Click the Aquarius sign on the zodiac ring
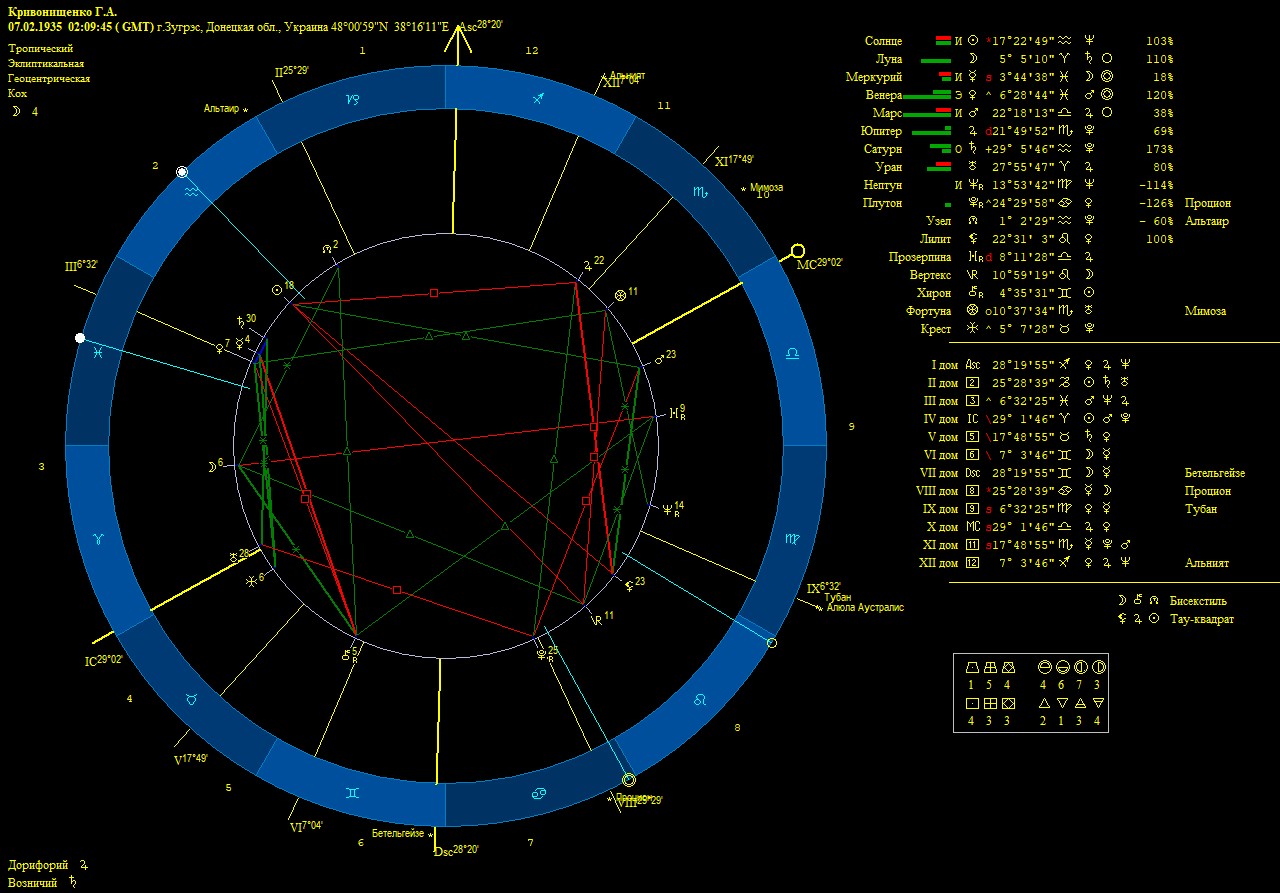This screenshot has width=1280, height=893. point(191,192)
